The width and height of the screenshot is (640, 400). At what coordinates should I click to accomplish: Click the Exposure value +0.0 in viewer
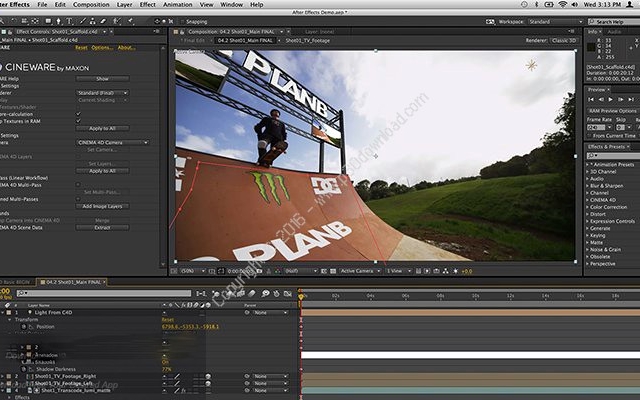pyautogui.click(x=467, y=271)
